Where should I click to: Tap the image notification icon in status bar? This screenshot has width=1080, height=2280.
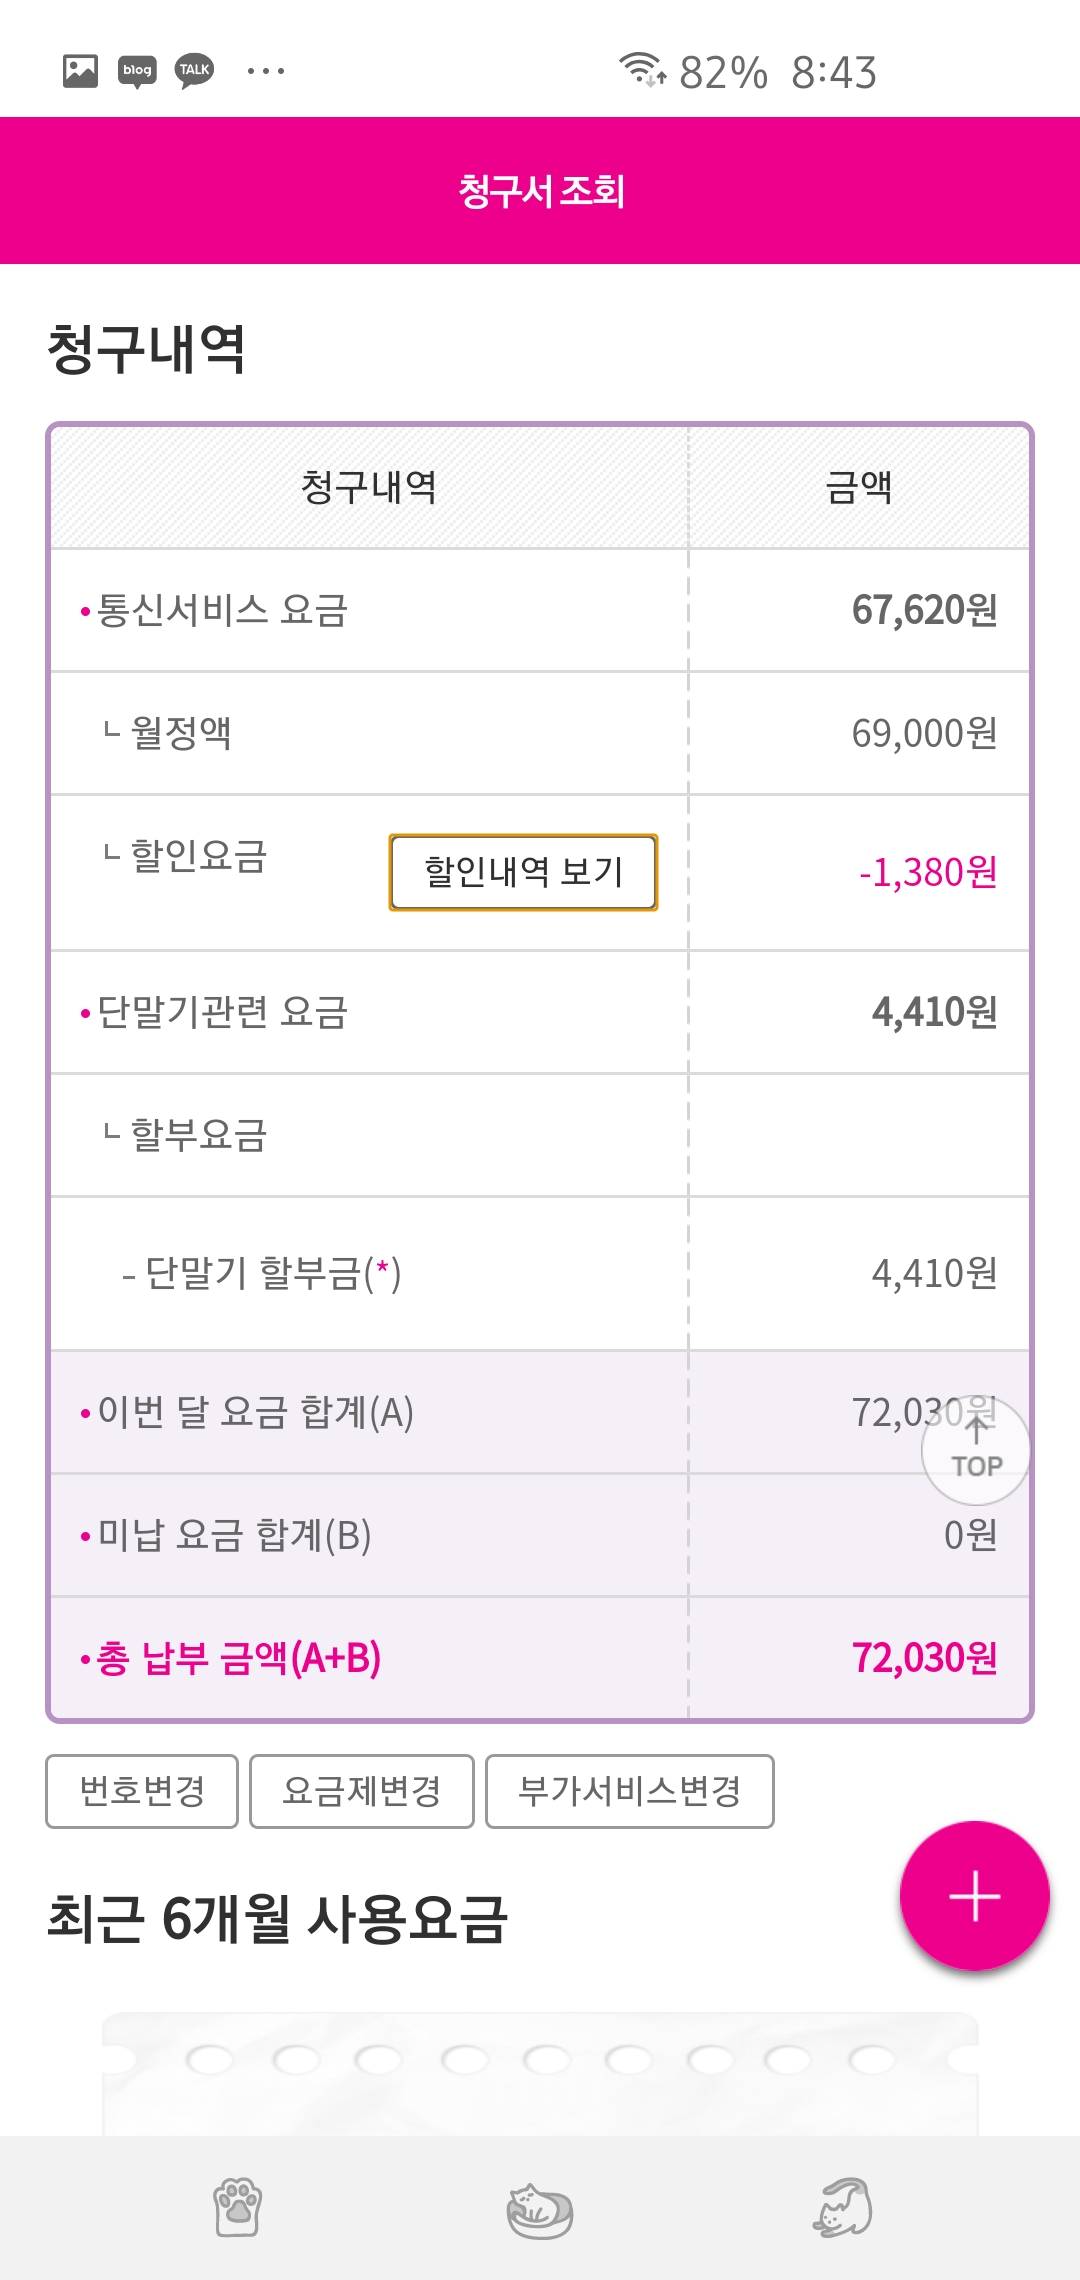pyautogui.click(x=80, y=70)
